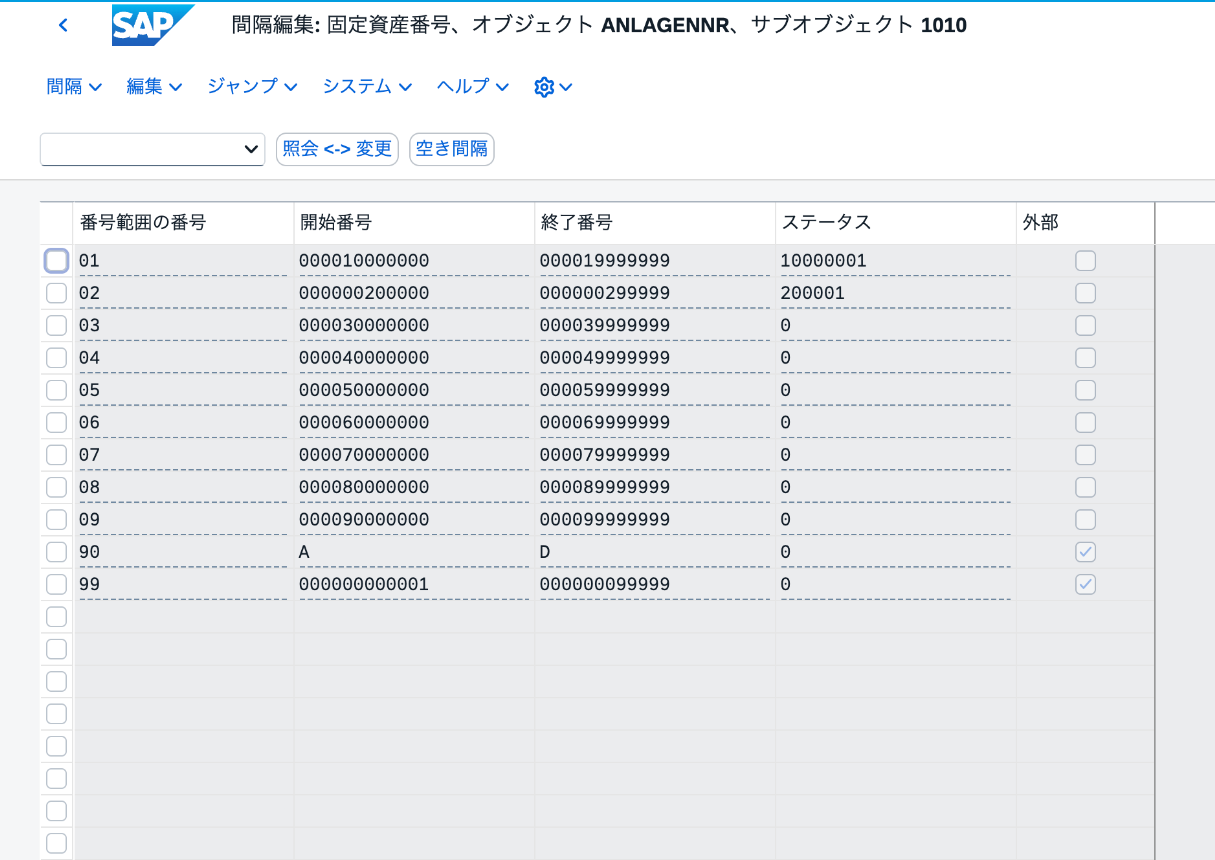Screen dimensions: 1215x860
Task: Toggle 外部 checkbox for range 90
Action: (1085, 552)
